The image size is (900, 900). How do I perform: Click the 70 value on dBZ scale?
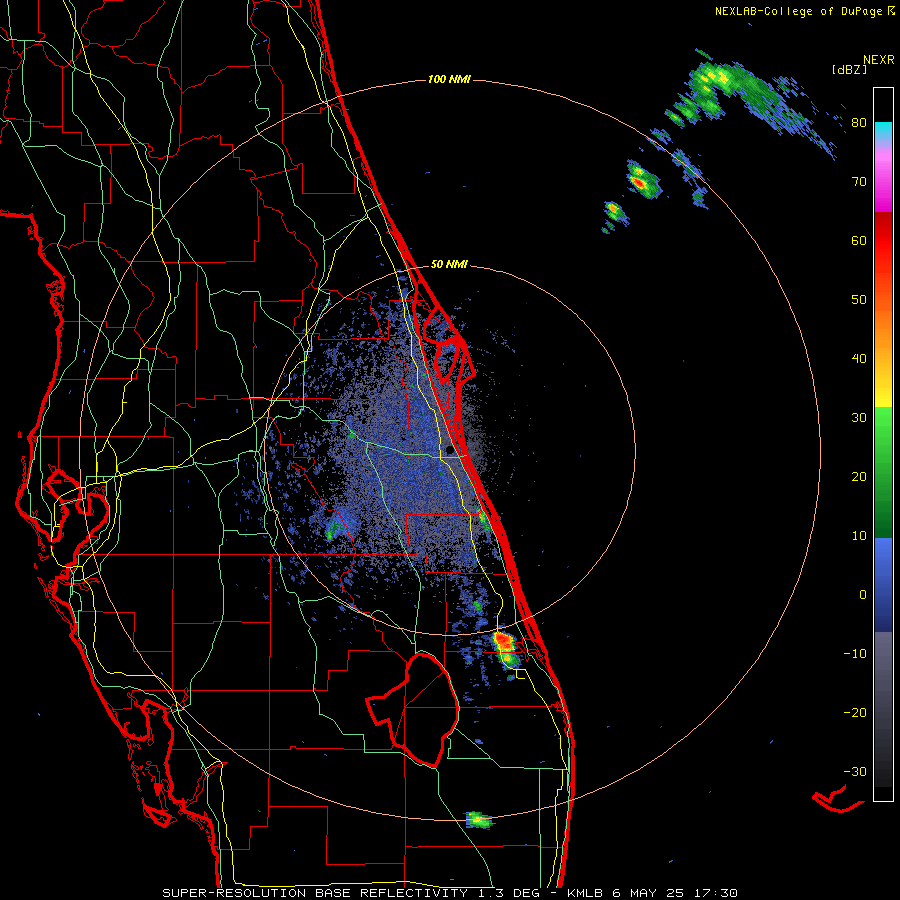(859, 181)
